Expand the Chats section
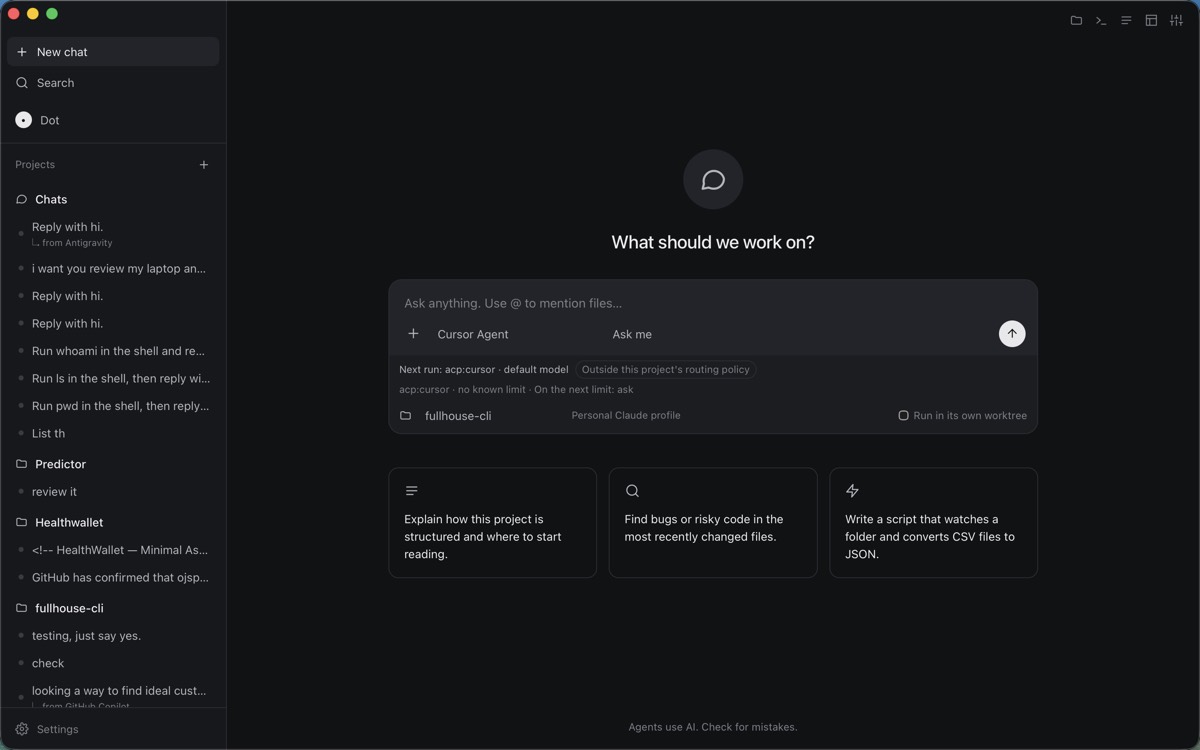The image size is (1200, 750). click(x=113, y=199)
